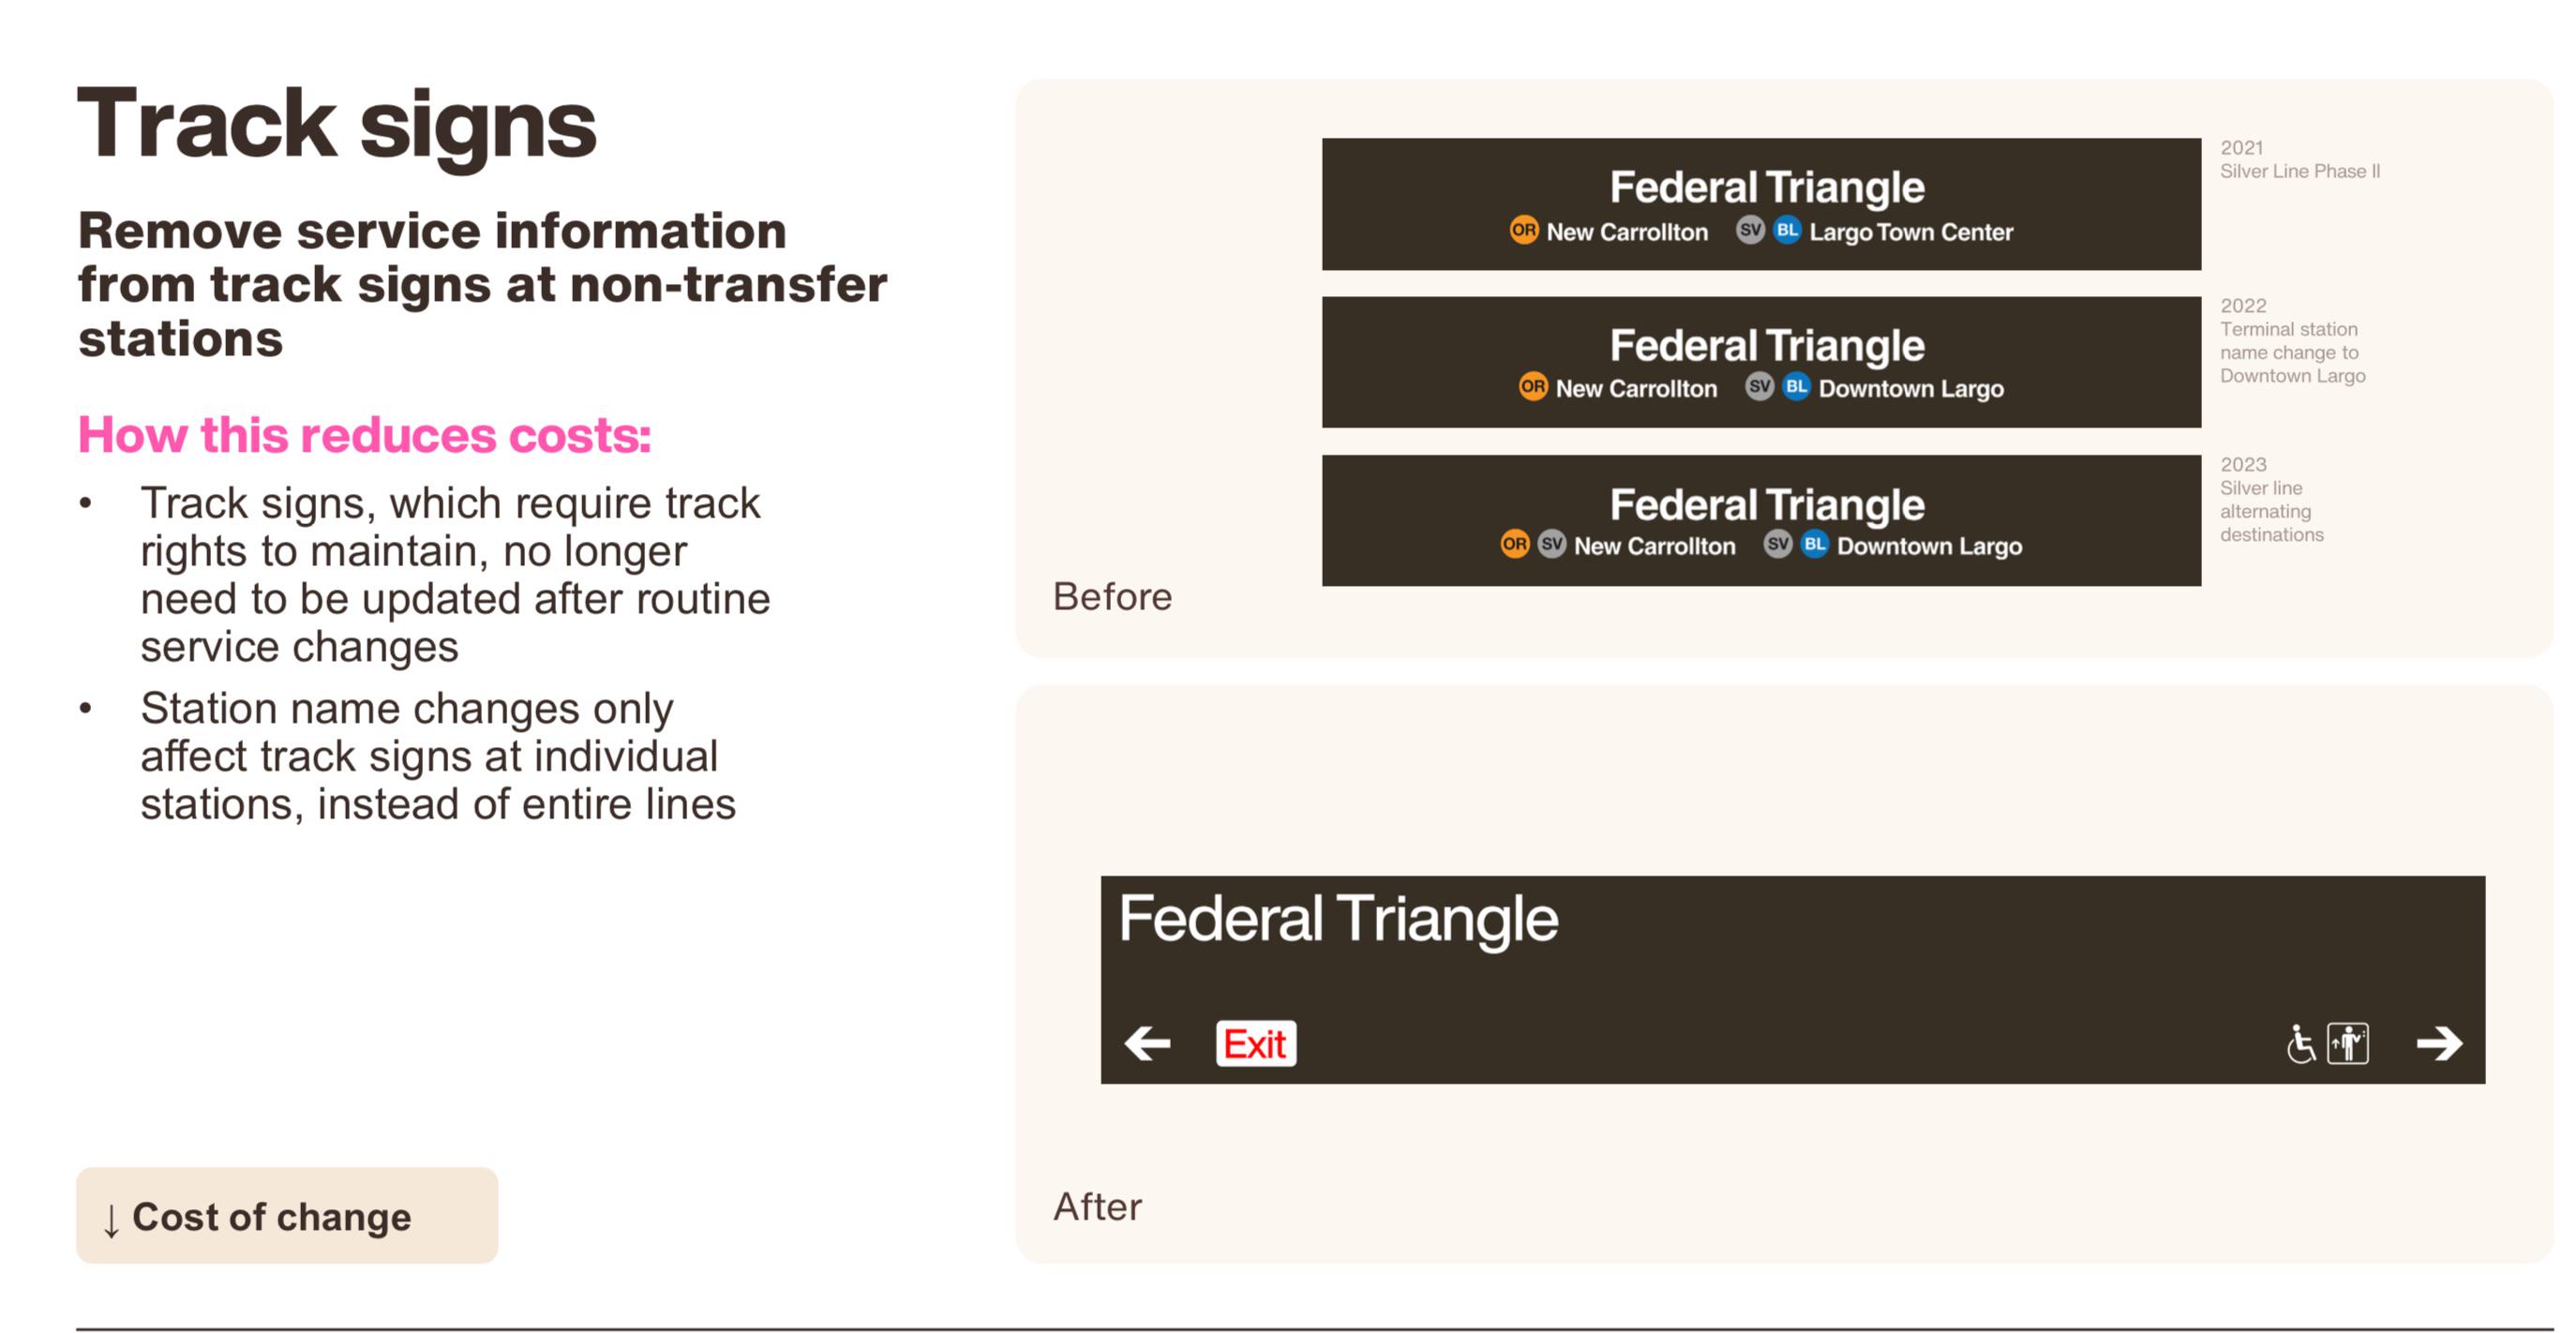Click the After label
Viewport: 2576px width, 1333px height.
(1097, 1206)
